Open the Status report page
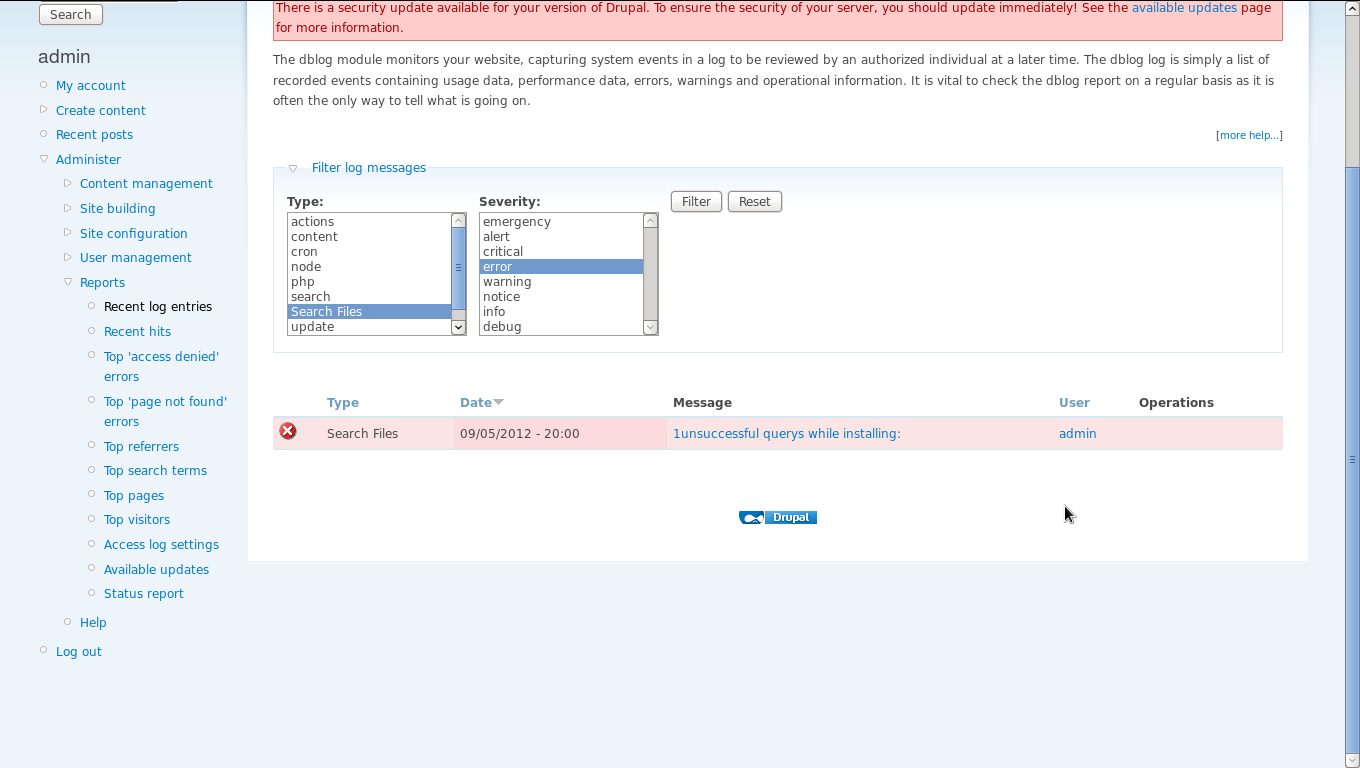The image size is (1360, 768). (144, 594)
